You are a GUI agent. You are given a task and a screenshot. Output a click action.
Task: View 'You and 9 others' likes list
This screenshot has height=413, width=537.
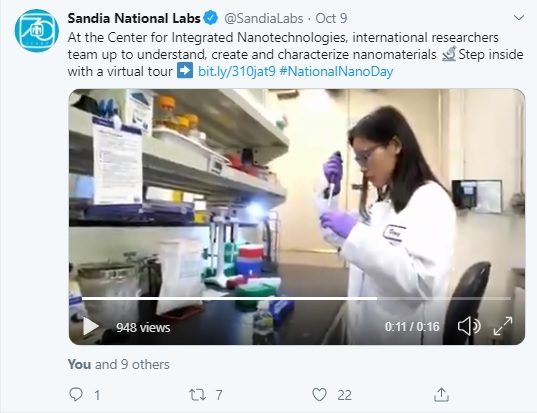(118, 364)
